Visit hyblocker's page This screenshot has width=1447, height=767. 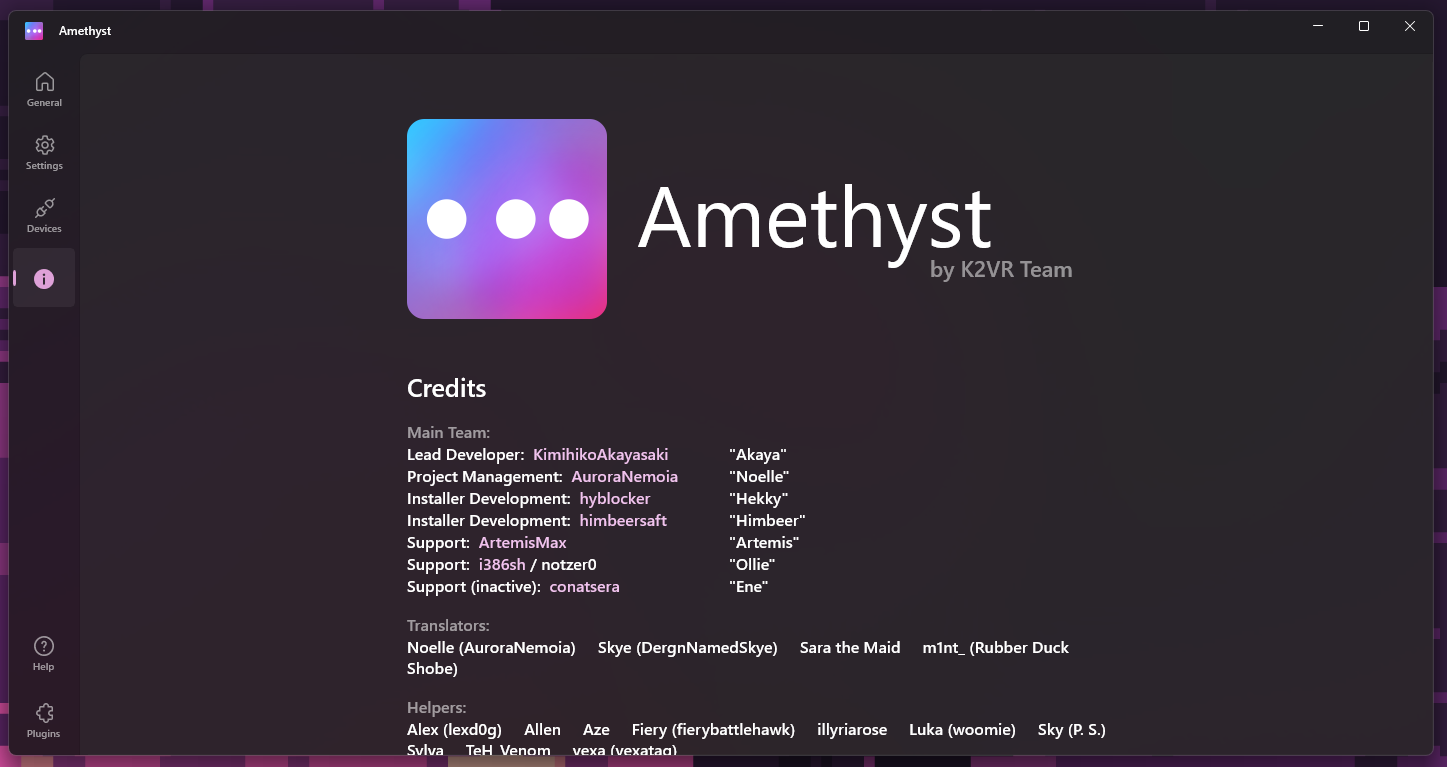click(x=614, y=498)
